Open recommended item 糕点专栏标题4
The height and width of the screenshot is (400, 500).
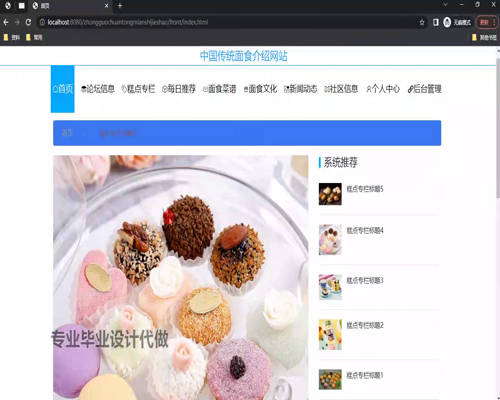point(365,230)
